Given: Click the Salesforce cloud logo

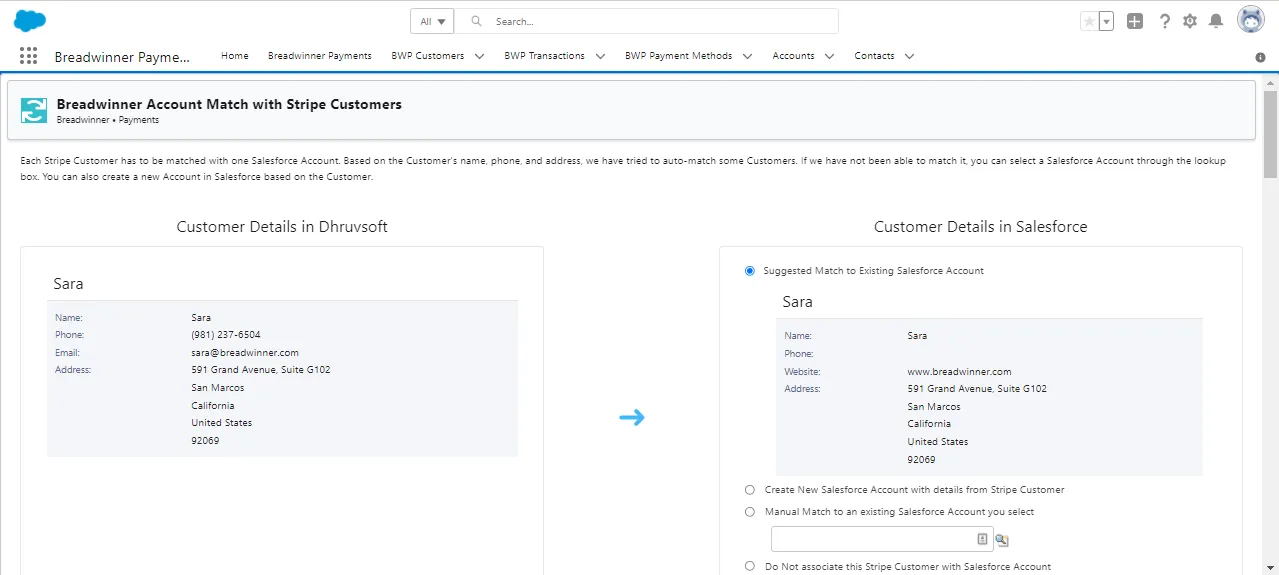Looking at the screenshot, I should point(30,20).
